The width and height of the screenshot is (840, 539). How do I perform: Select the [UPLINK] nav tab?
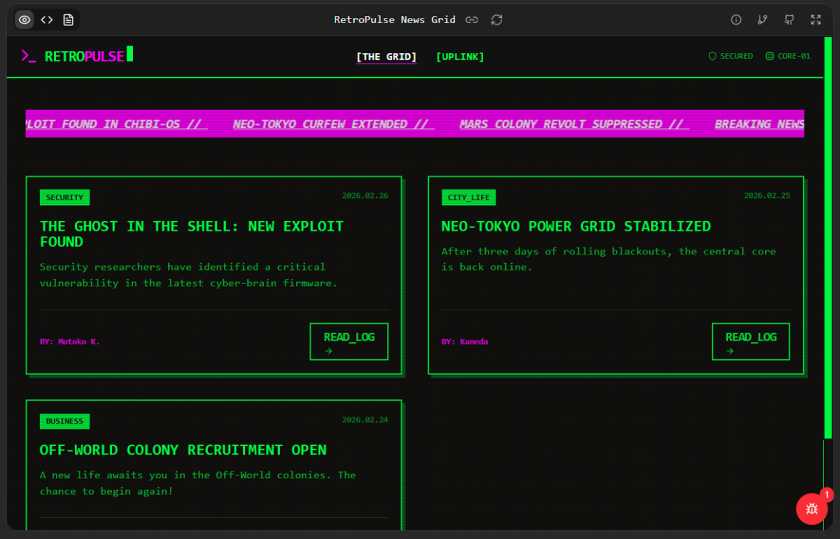(x=460, y=57)
